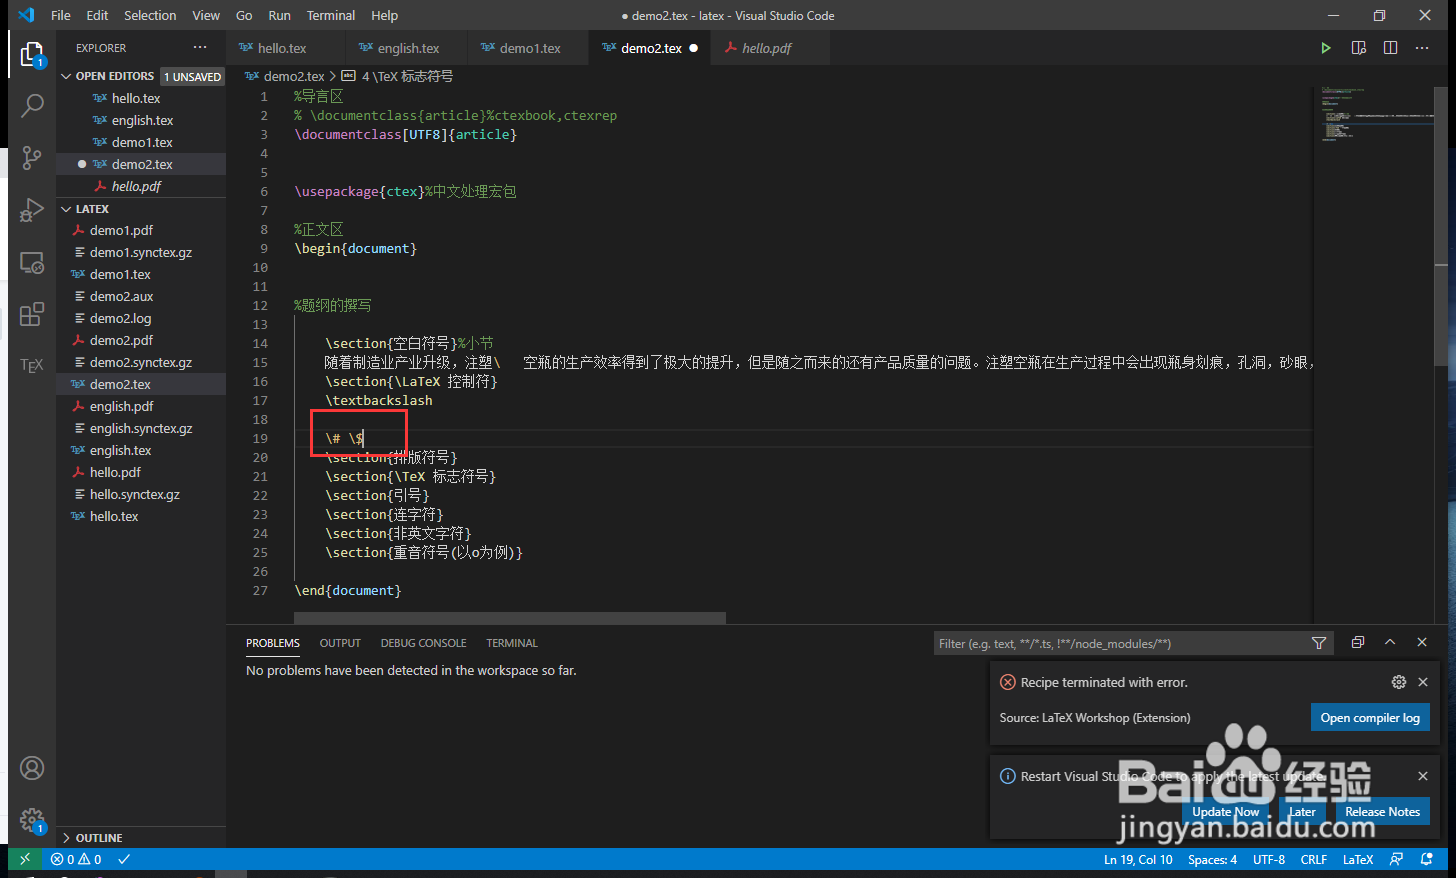The image size is (1456, 878).
Task: Open the Search view icon
Action: [x=32, y=105]
